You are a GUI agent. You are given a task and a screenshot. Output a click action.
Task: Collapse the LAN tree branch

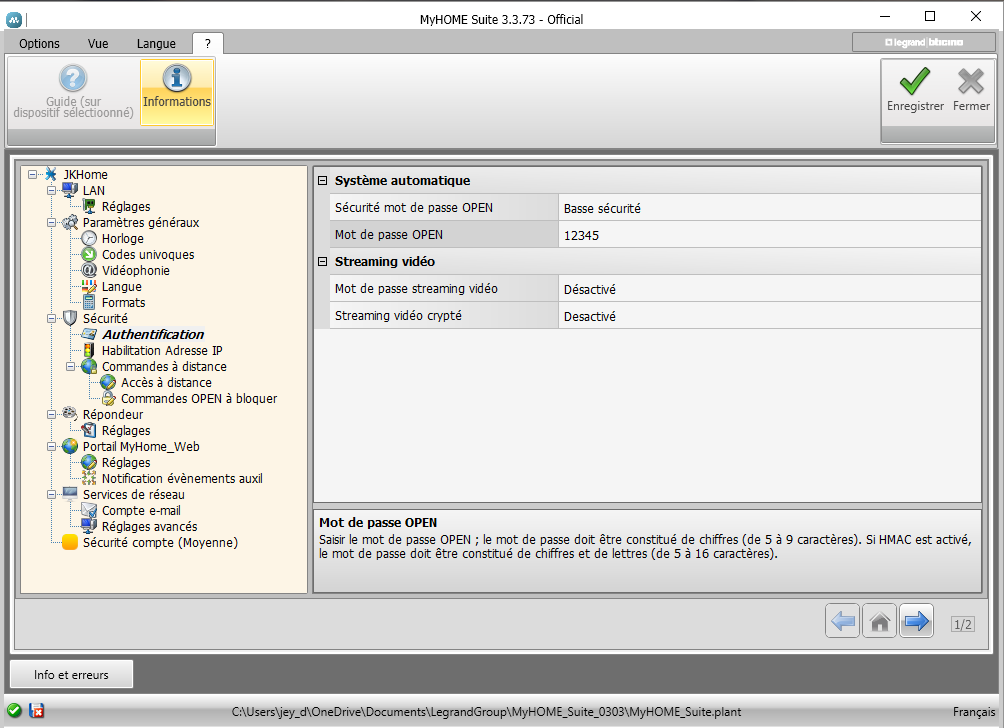(x=51, y=190)
